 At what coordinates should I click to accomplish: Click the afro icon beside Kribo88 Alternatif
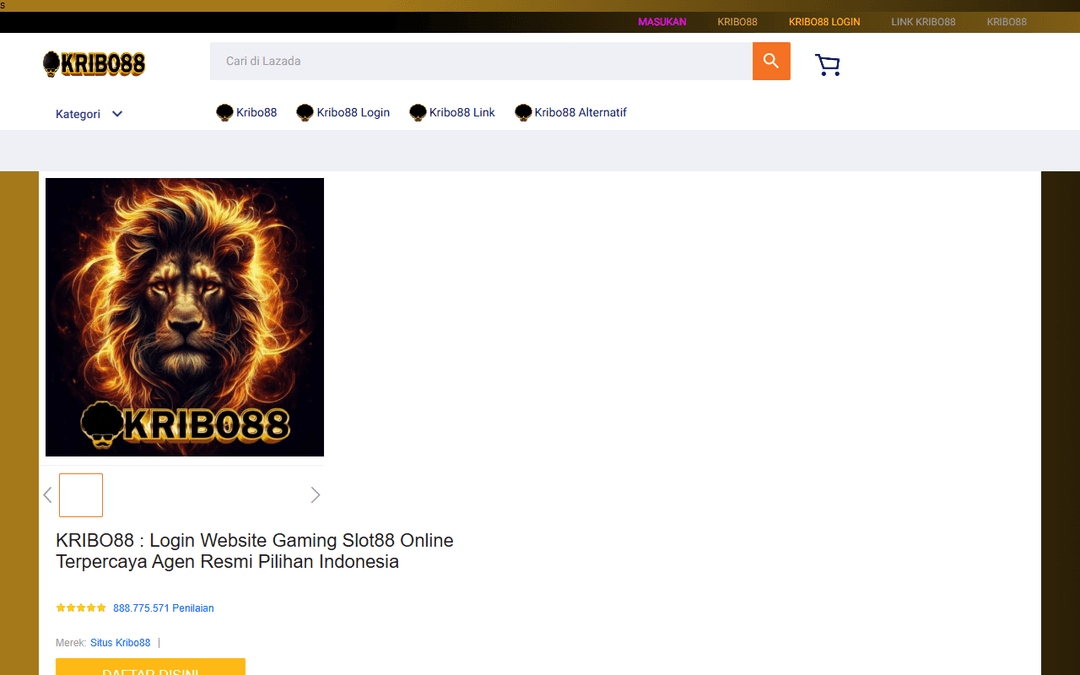(x=523, y=112)
